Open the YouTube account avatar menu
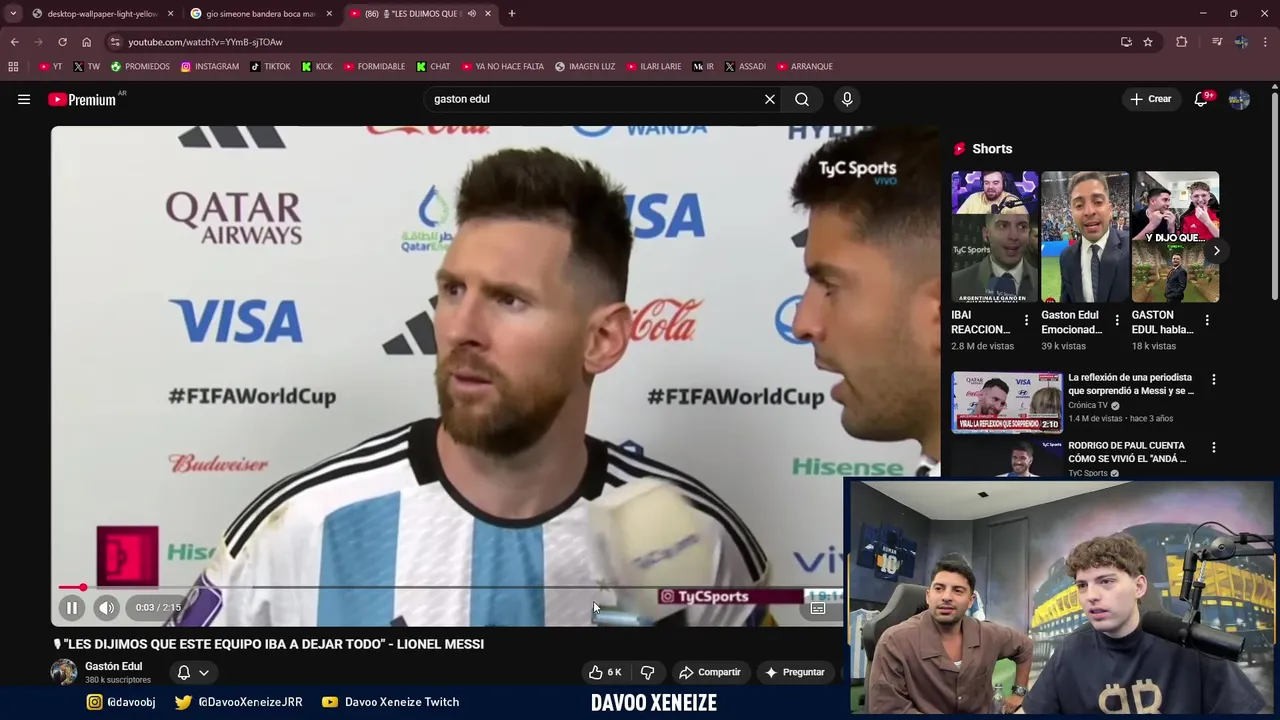Image resolution: width=1280 pixels, height=720 pixels. point(1239,99)
